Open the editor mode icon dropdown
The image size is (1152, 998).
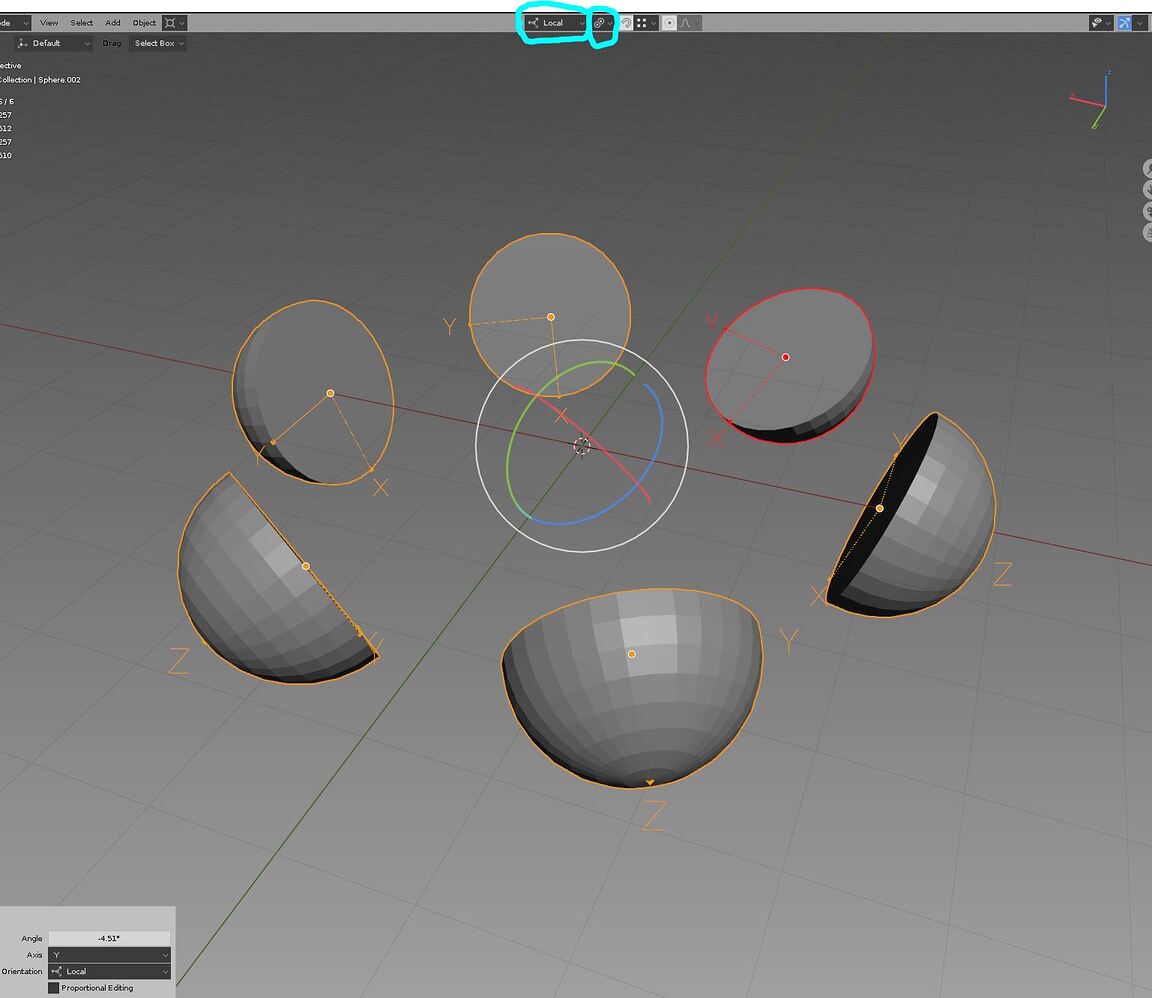(174, 23)
